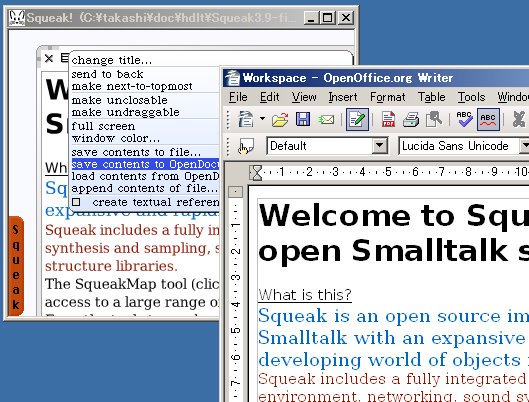Toggle the Edit File mode button

357,119
